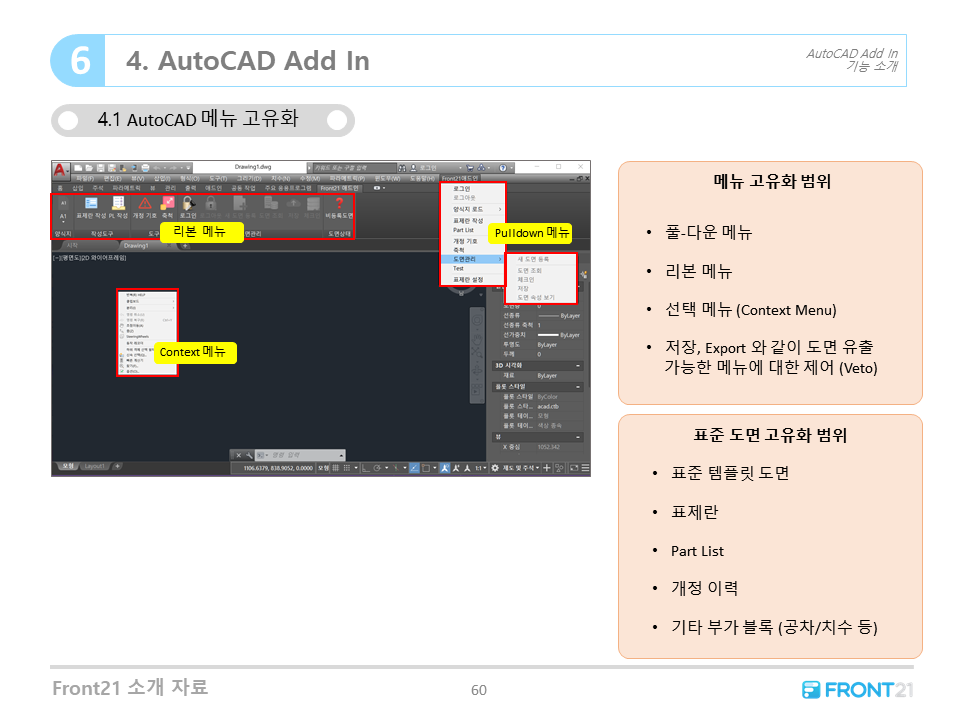Click the shopping cart icon in title bar
The image size is (960, 720).
click(x=470, y=168)
